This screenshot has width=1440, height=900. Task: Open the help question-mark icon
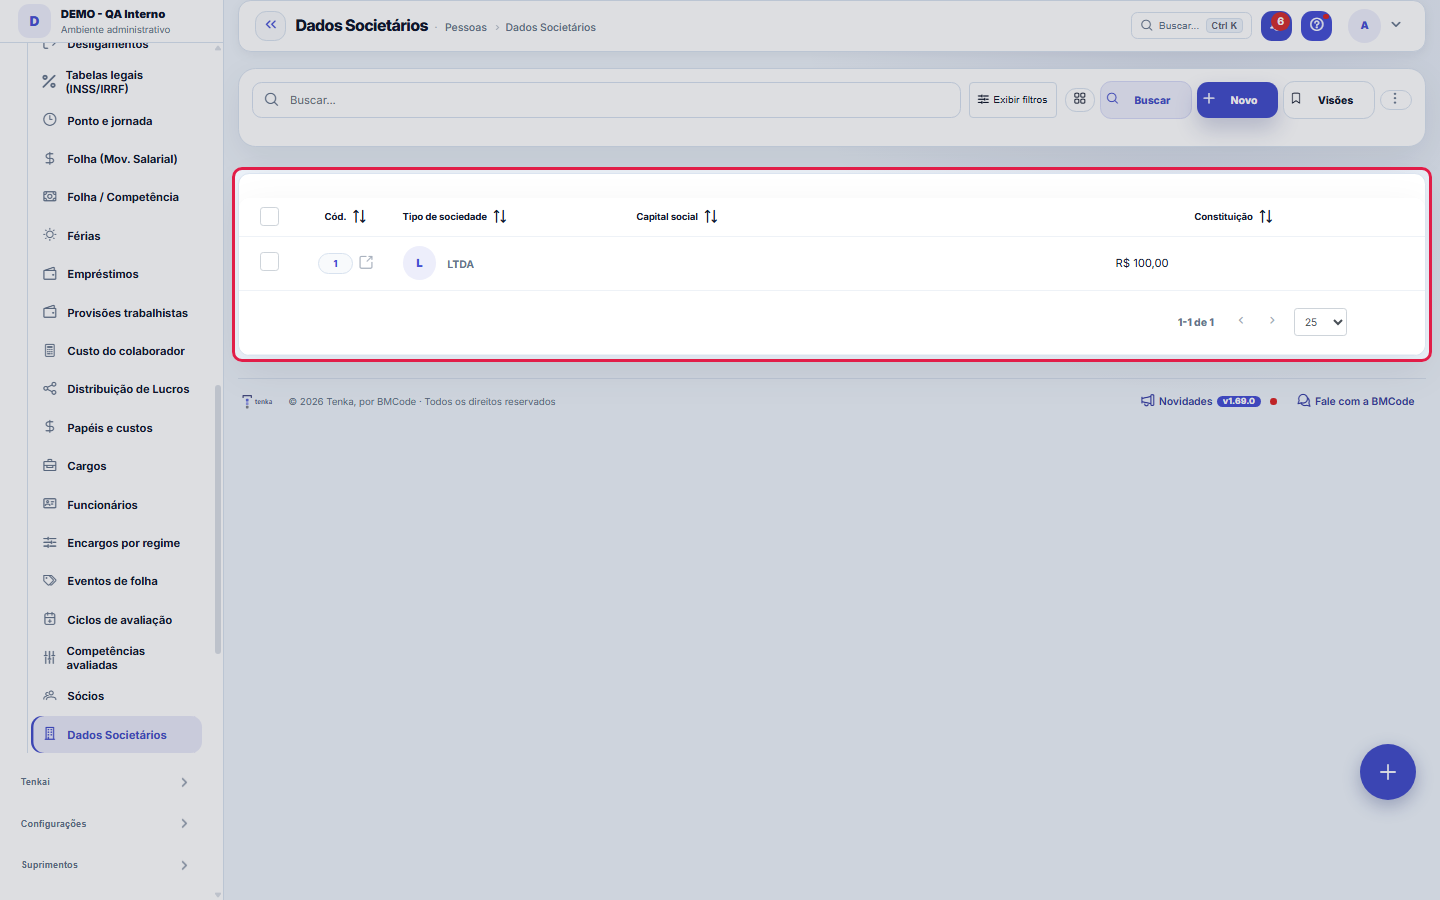[x=1317, y=25]
